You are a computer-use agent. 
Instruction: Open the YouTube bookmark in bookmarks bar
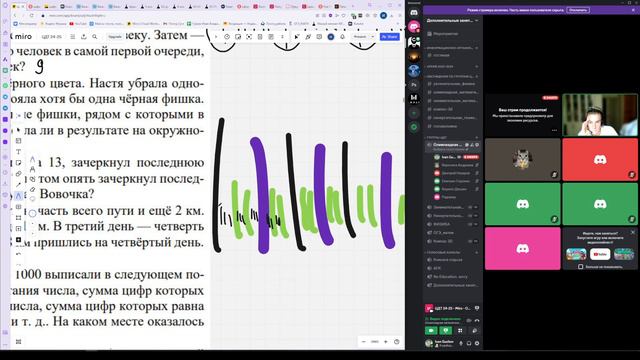coord(79,24)
